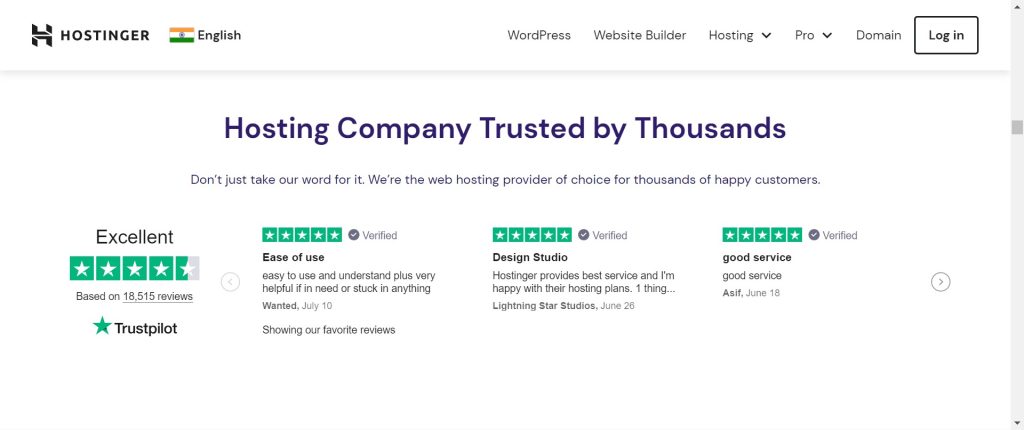Click the page vertical scrollbar thumb
The width and height of the screenshot is (1024, 430).
pos(1017,127)
